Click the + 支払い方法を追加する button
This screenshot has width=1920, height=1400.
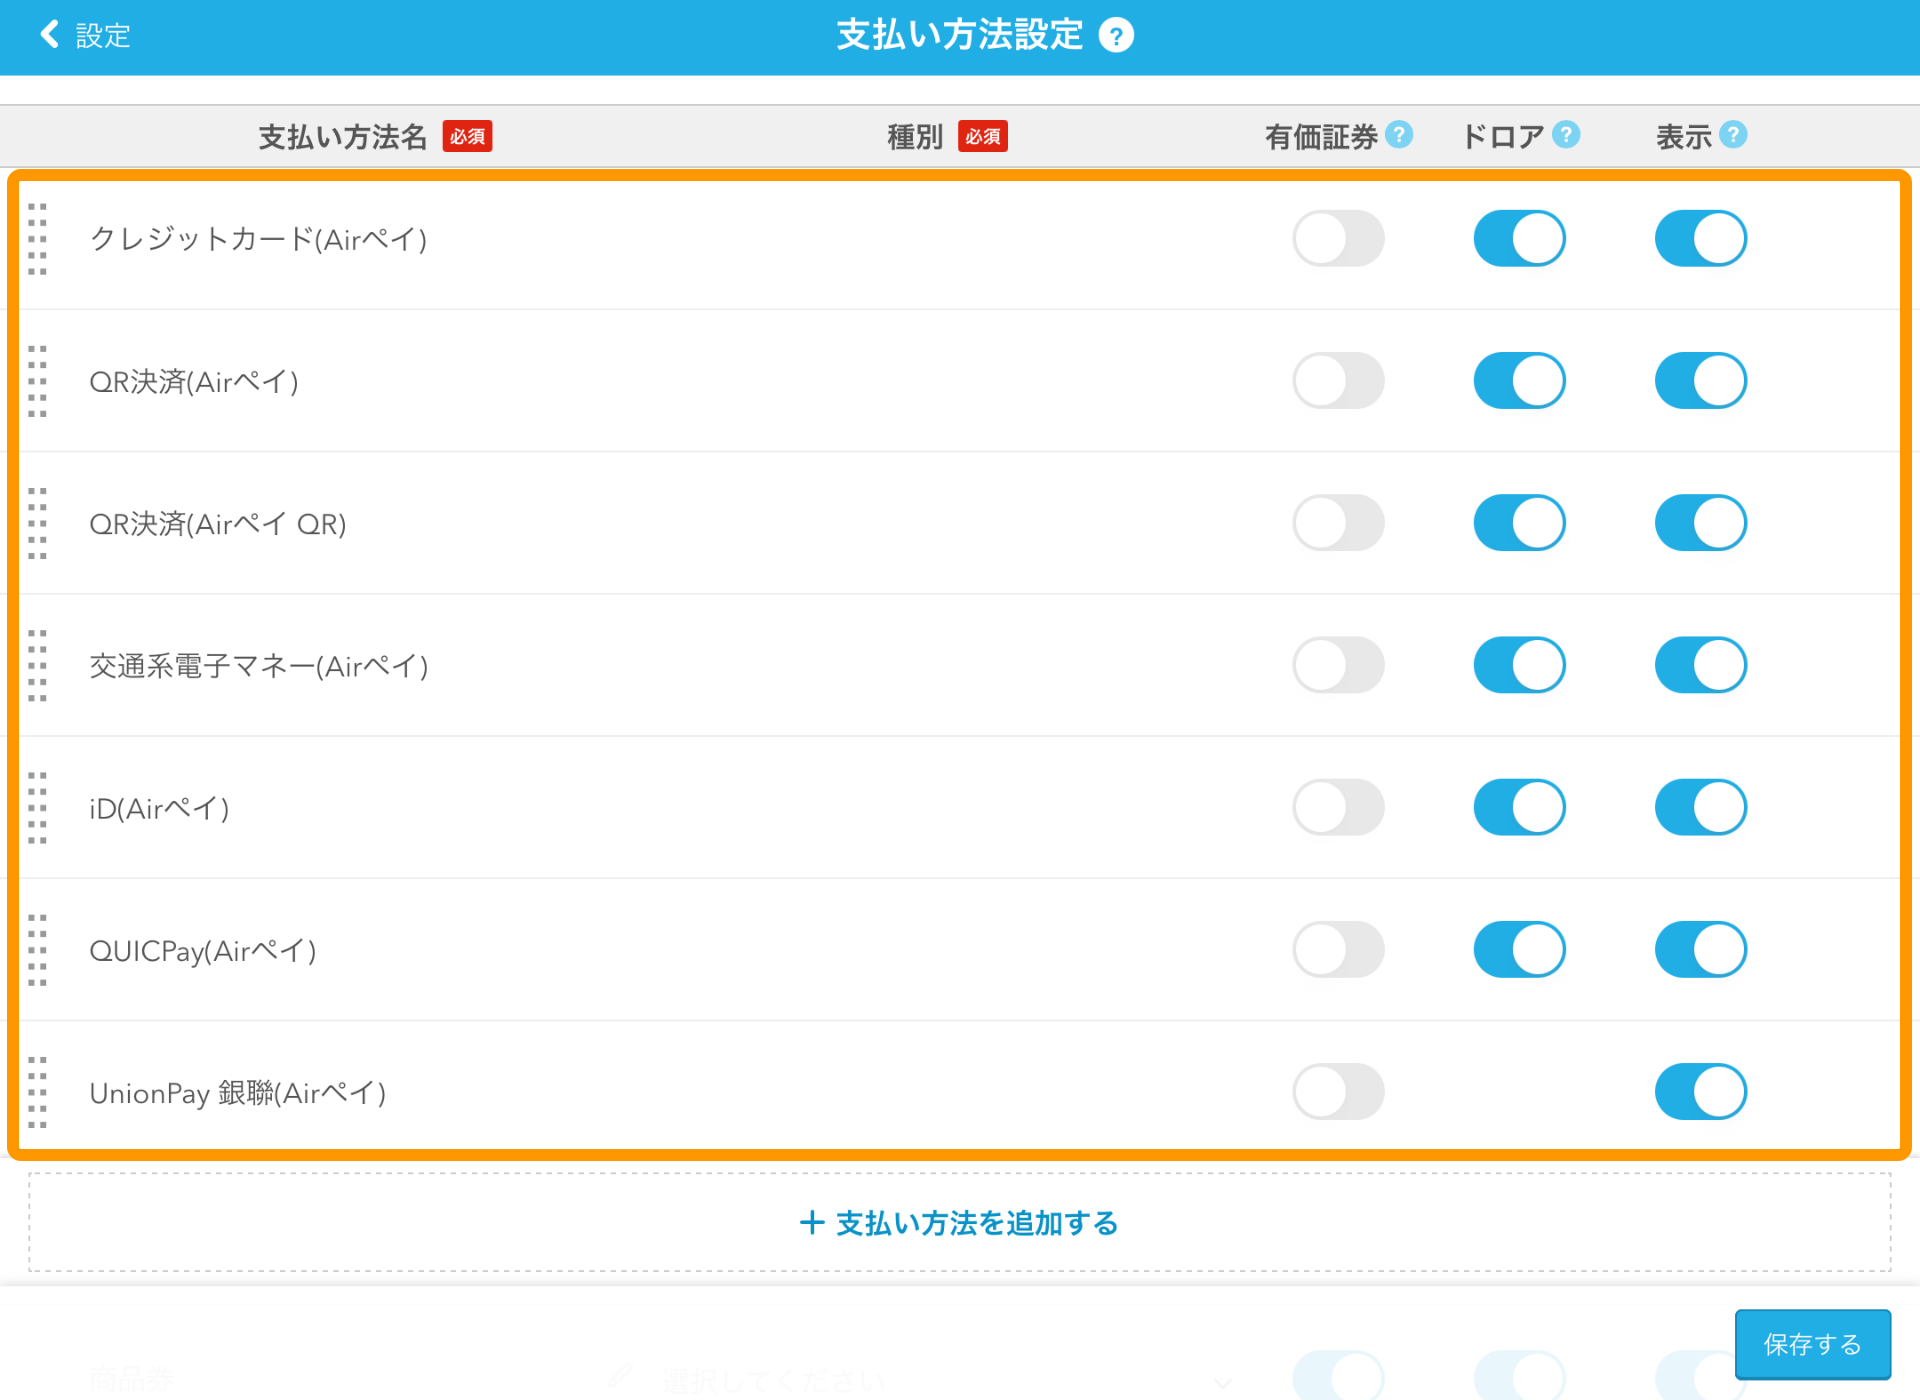tap(959, 1223)
